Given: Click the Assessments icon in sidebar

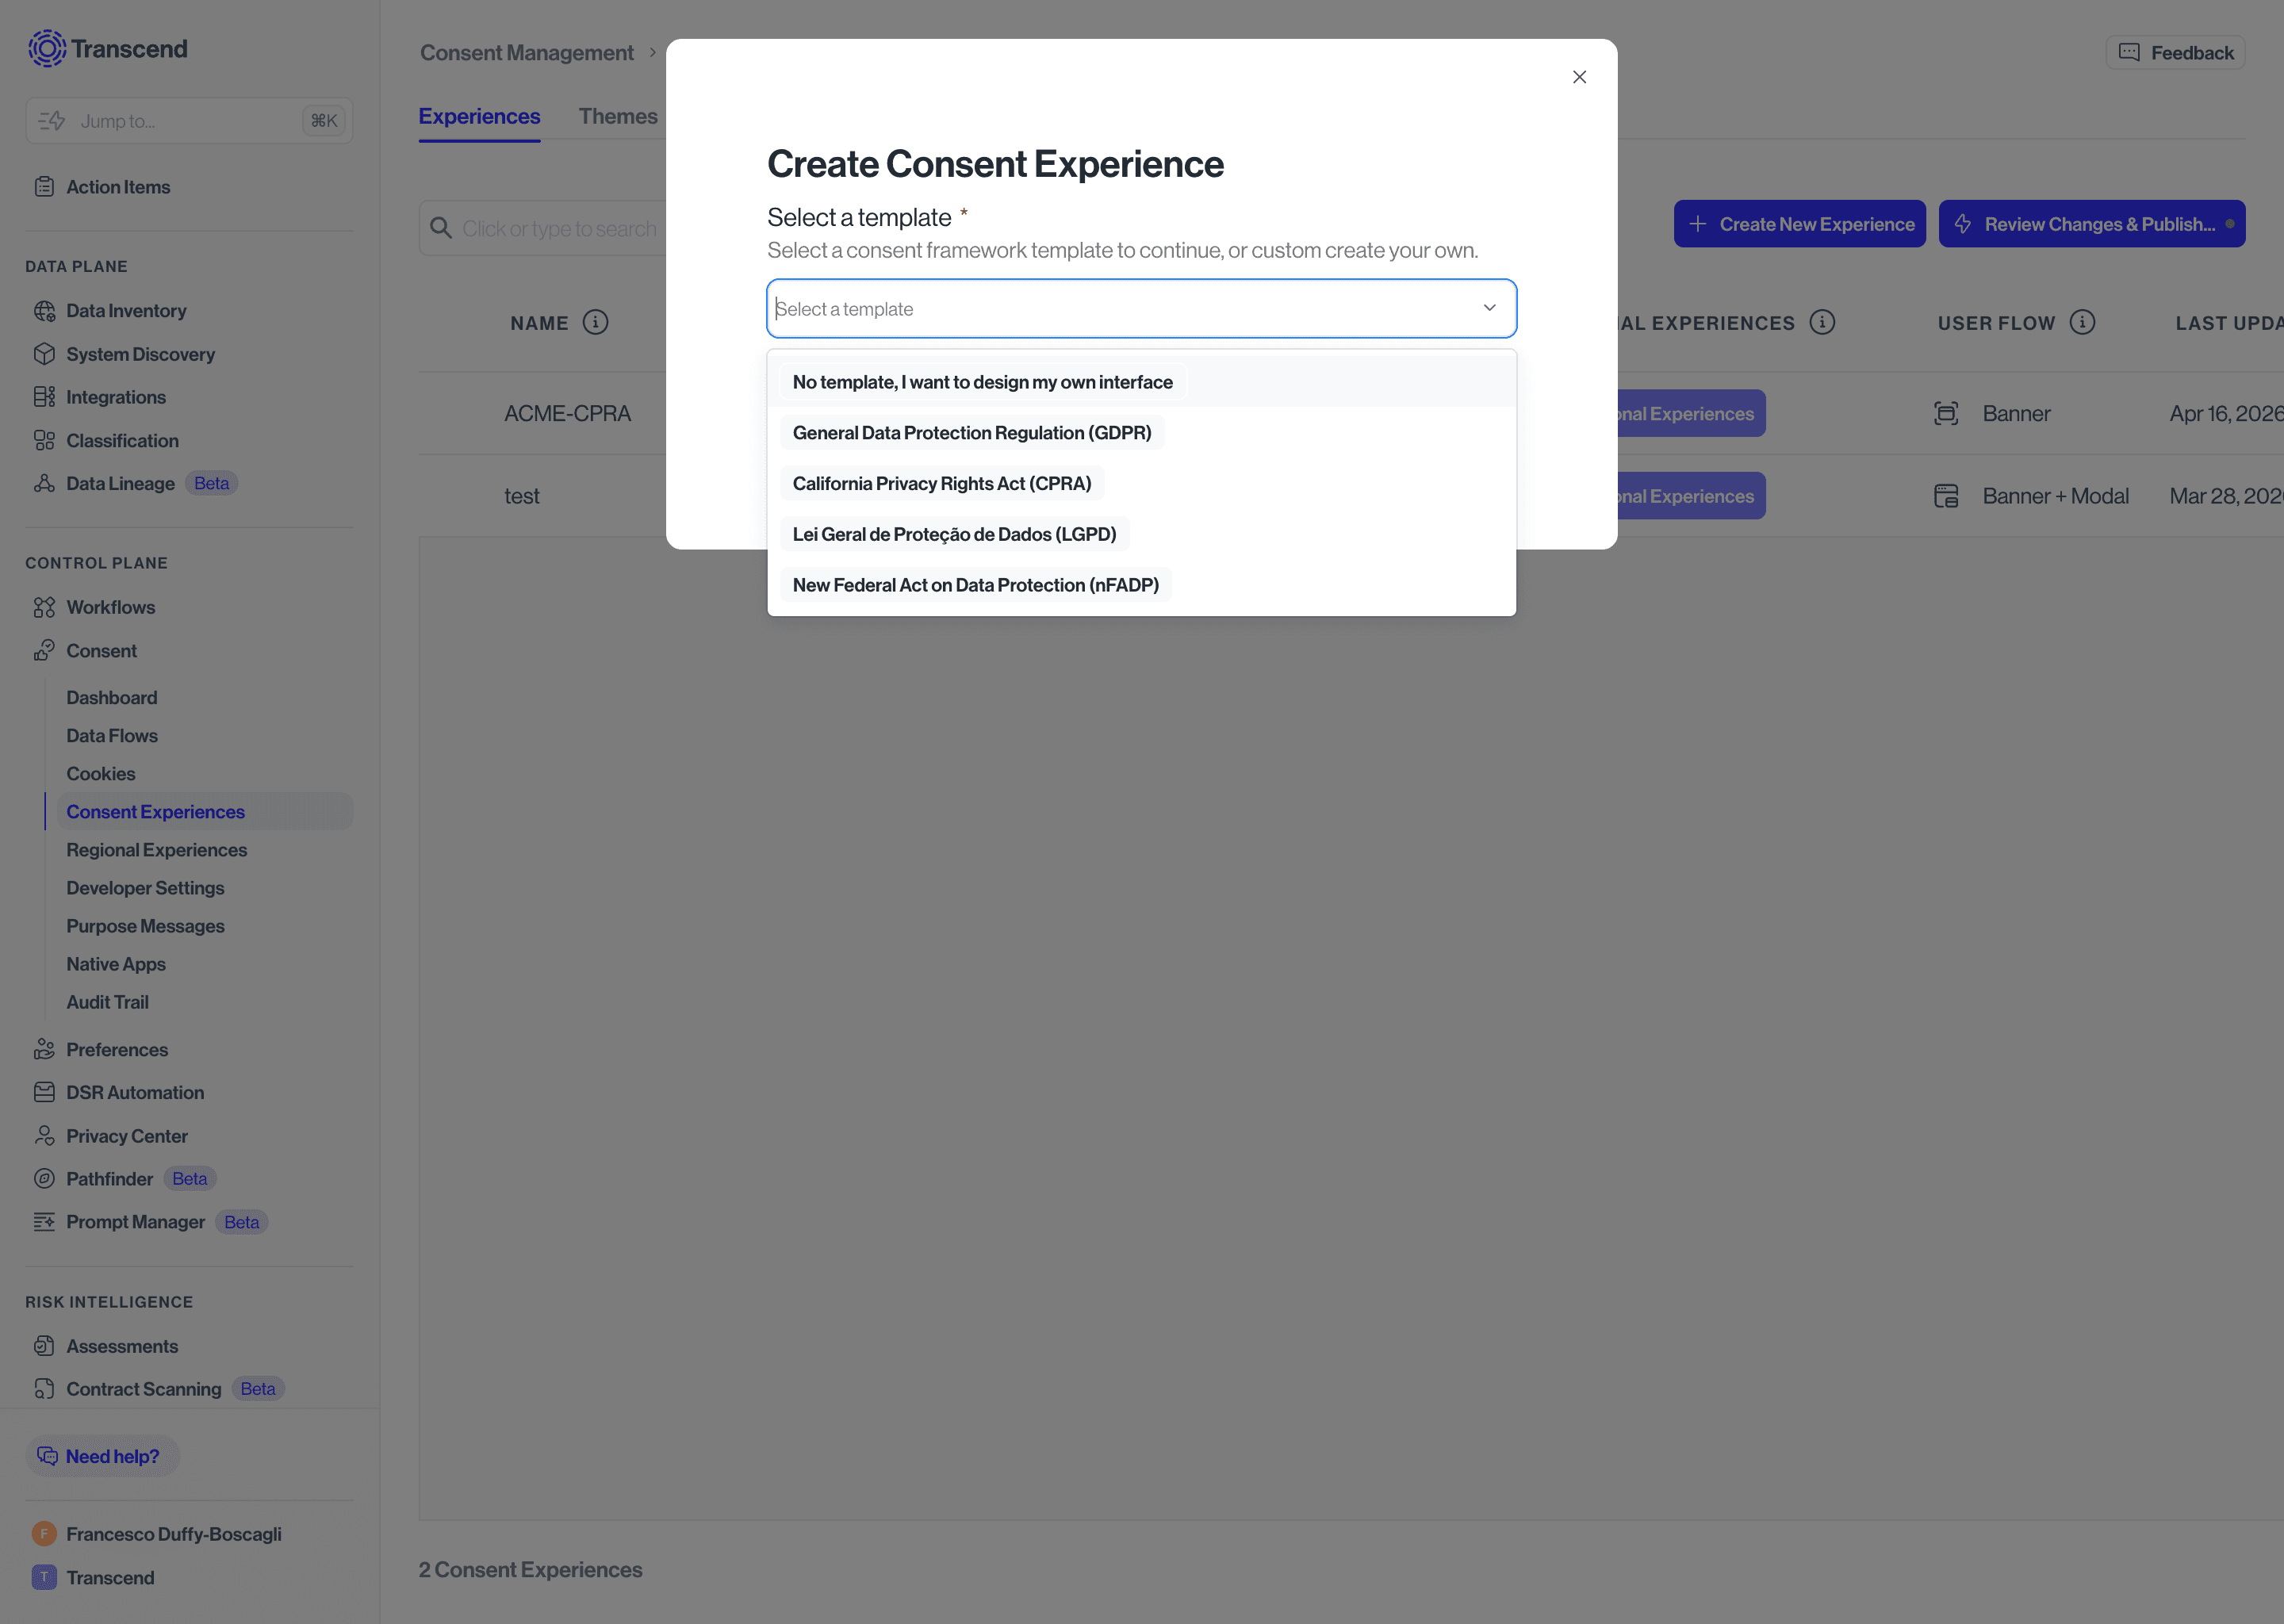Looking at the screenshot, I should click(x=44, y=1346).
